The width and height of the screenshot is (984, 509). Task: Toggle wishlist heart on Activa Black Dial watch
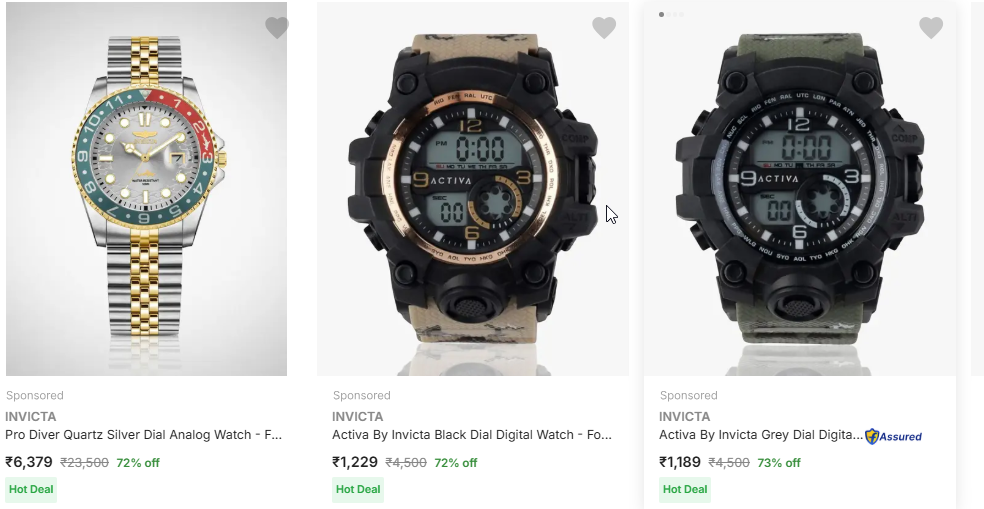tap(604, 28)
